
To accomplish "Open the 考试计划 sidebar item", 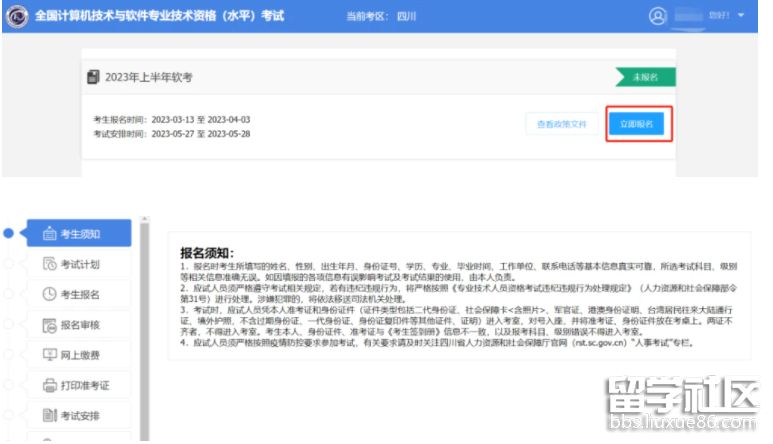I will point(78,264).
